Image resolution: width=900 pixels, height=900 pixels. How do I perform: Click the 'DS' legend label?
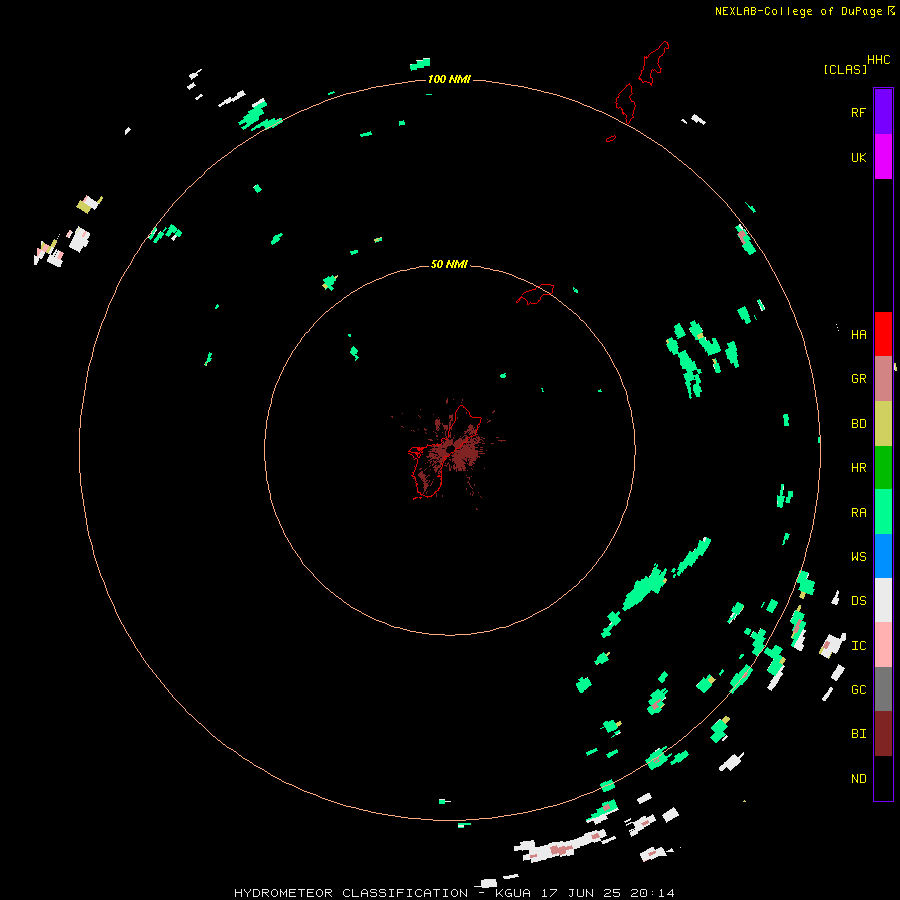(x=858, y=600)
